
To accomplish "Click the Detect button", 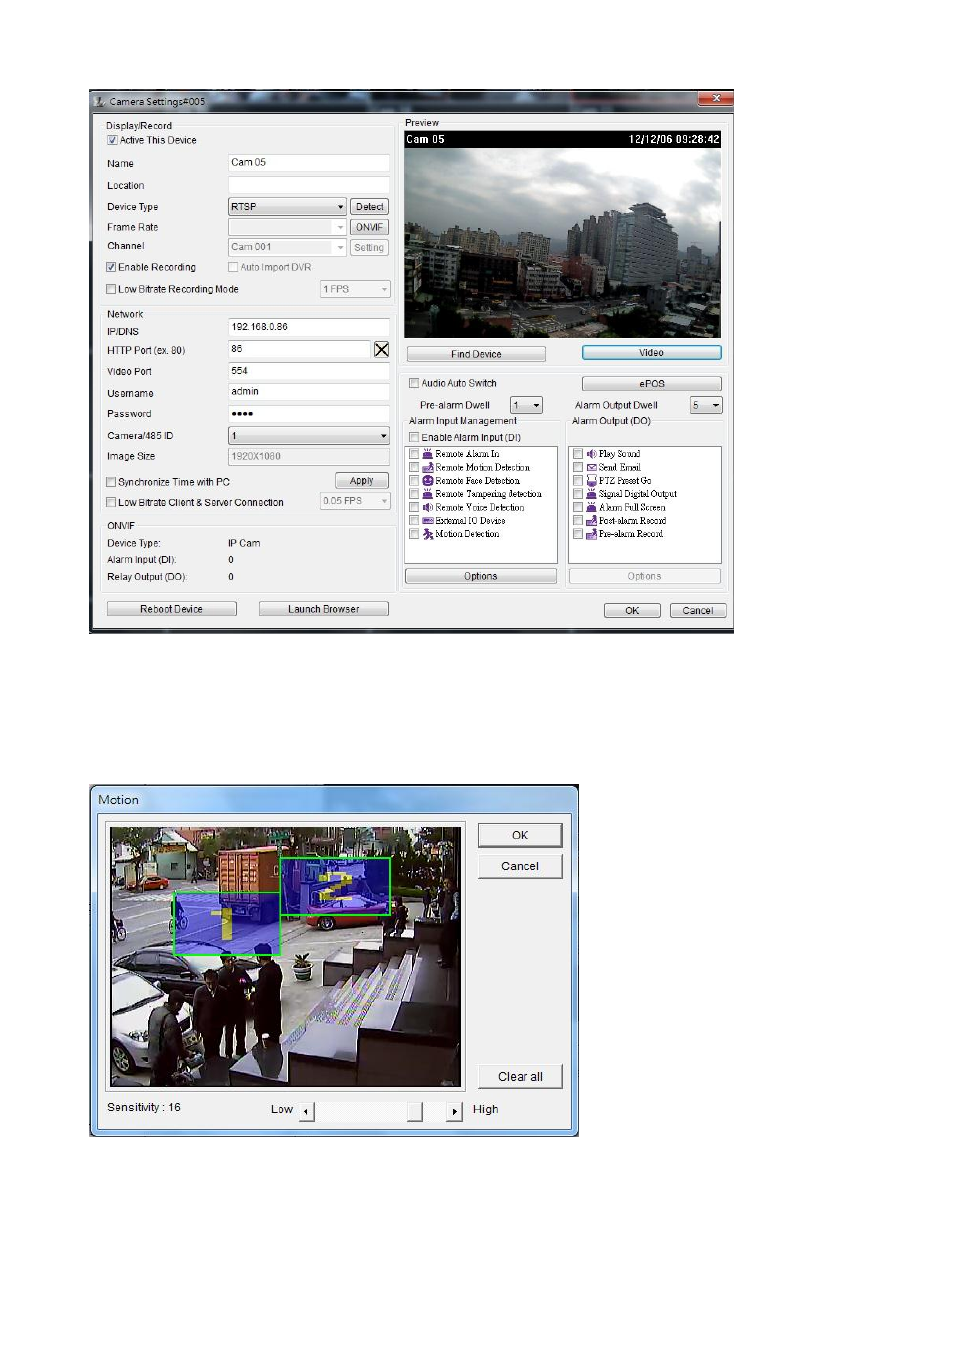I will coord(369,207).
